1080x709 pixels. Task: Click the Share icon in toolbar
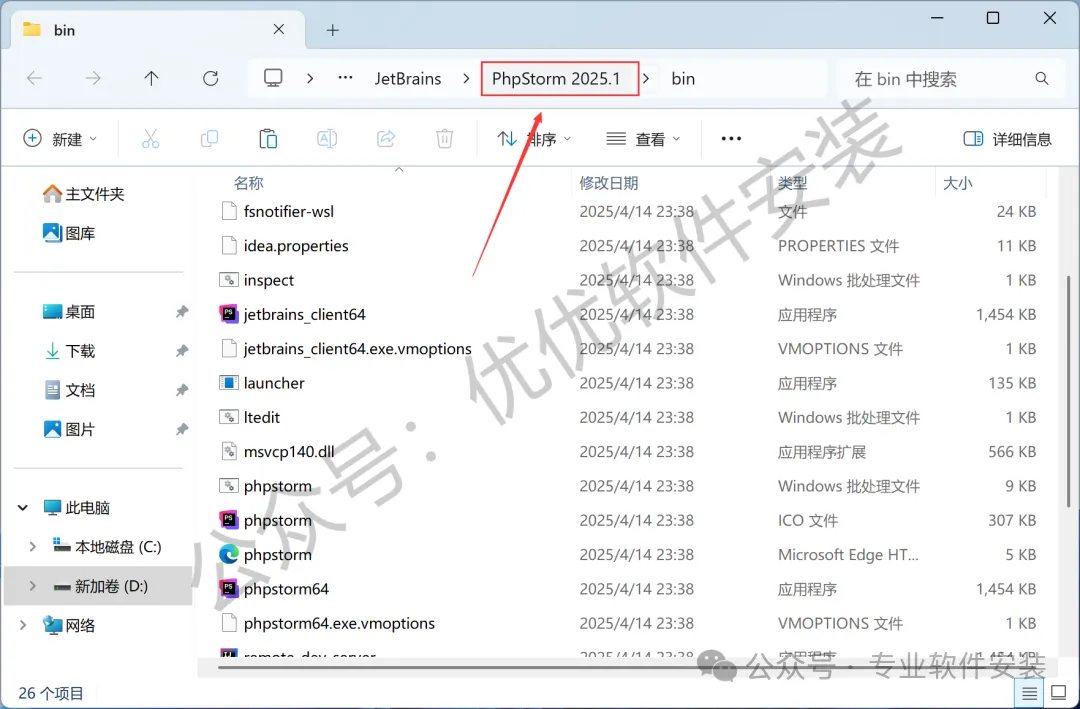[386, 138]
